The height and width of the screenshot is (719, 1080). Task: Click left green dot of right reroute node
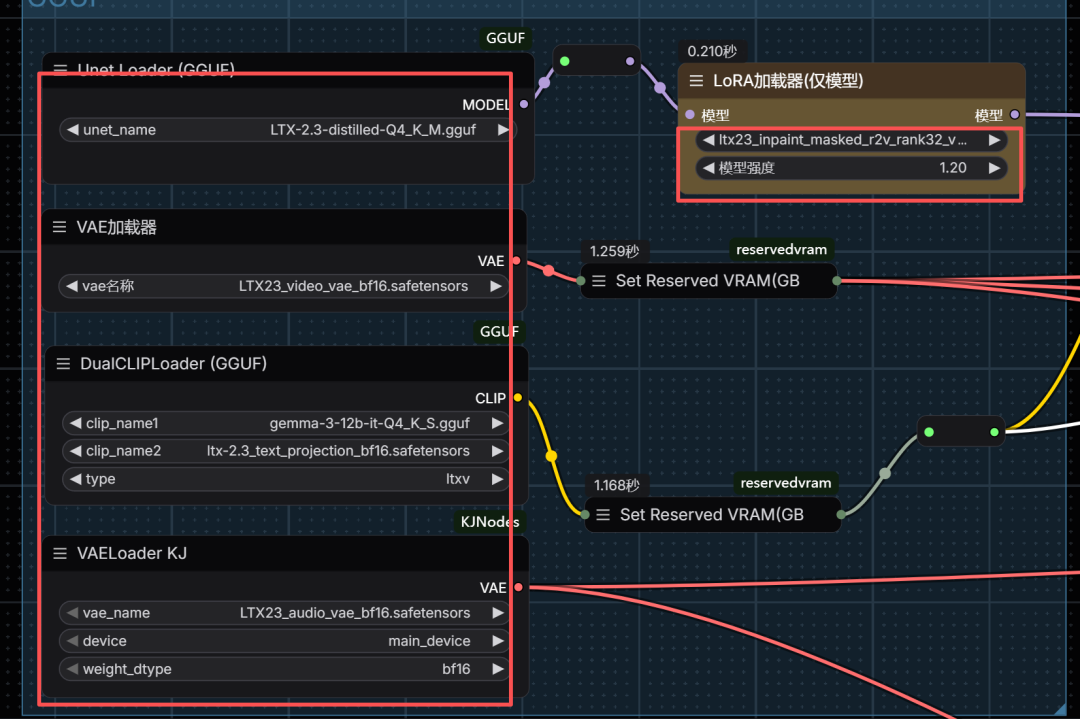pyautogui.click(x=929, y=432)
